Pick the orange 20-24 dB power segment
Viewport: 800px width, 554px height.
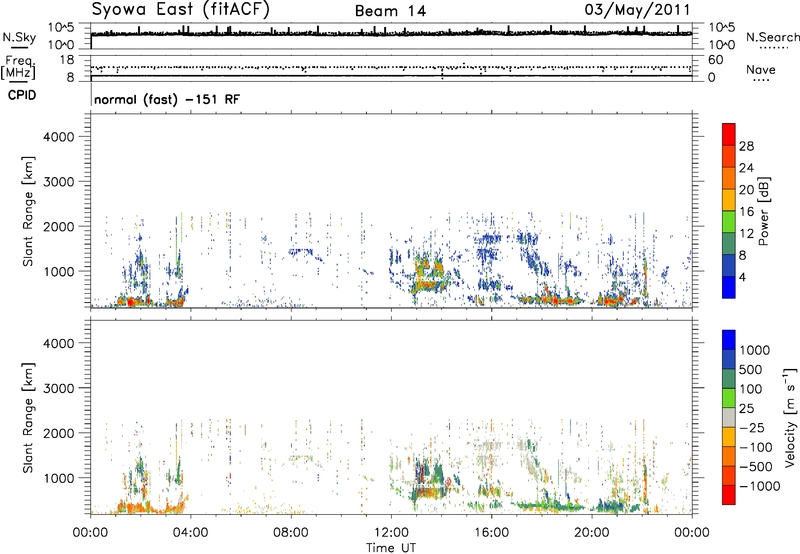[729, 179]
